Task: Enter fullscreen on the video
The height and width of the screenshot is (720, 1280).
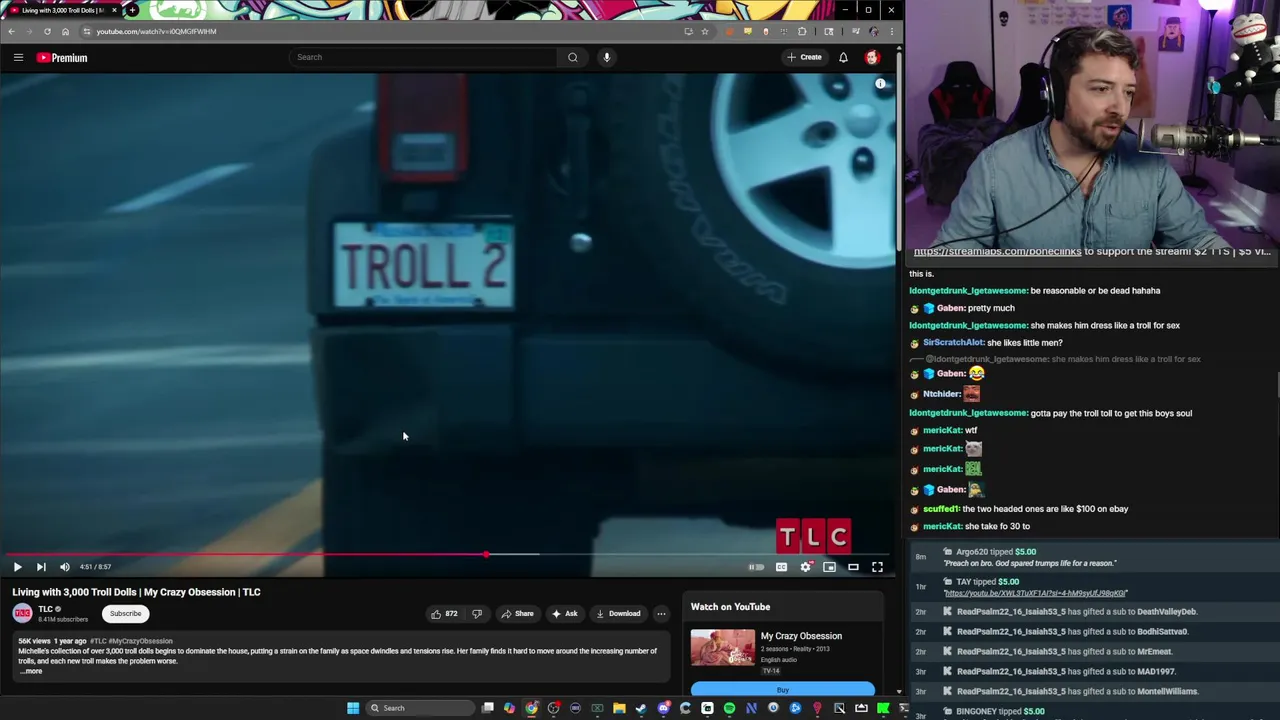Action: [x=877, y=567]
